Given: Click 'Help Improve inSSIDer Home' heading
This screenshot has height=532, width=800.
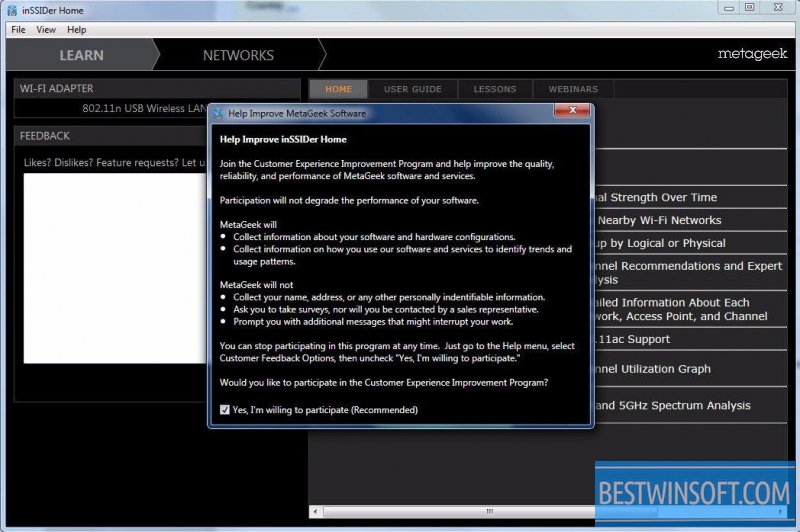Looking at the screenshot, I should click(283, 139).
